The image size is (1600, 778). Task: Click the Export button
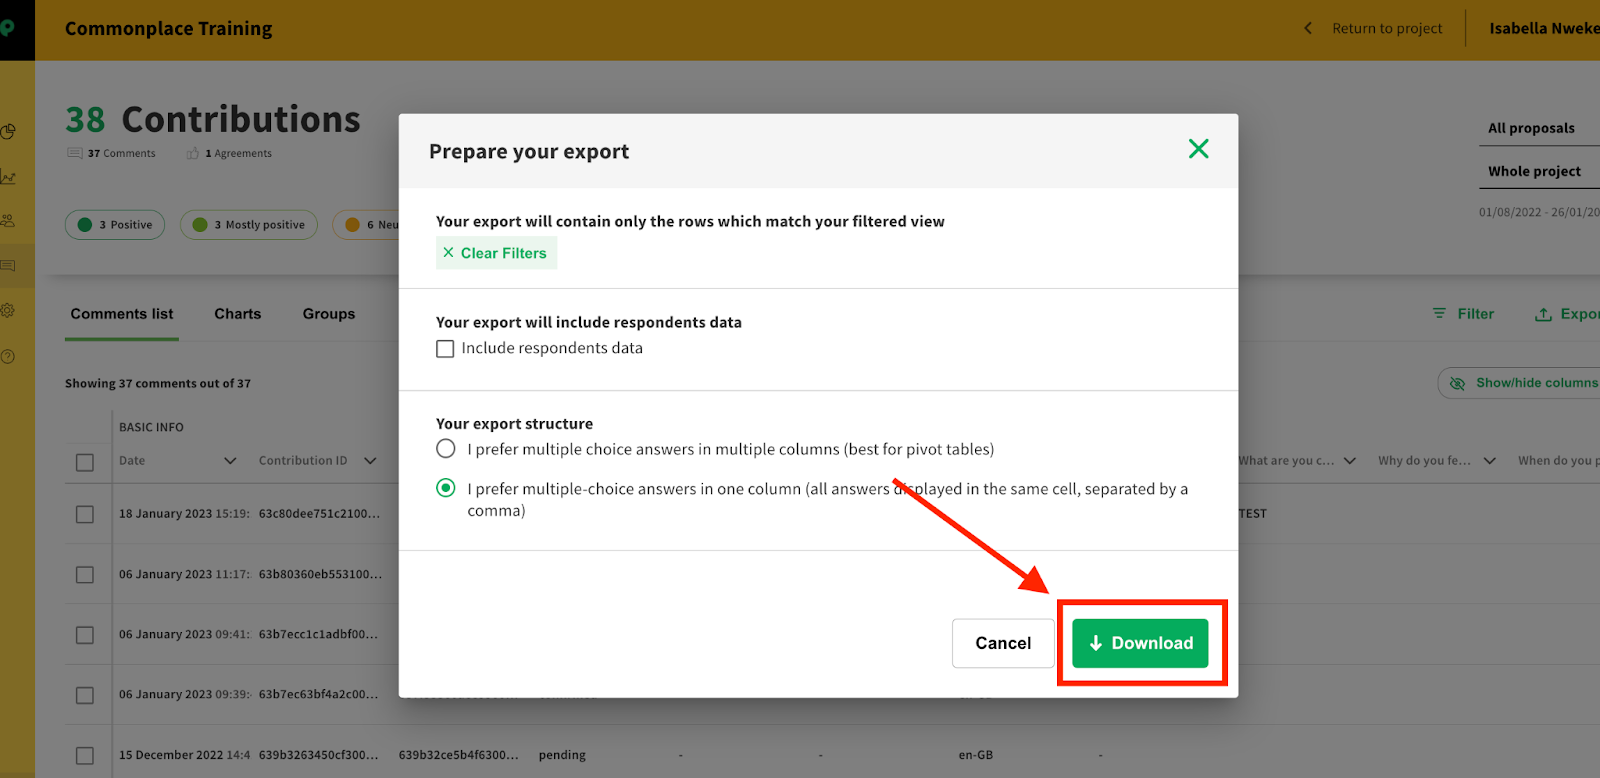coord(1568,314)
